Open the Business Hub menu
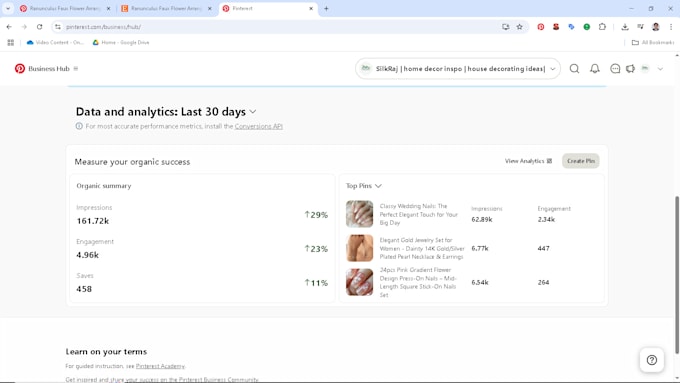Image resolution: width=680 pixels, height=383 pixels. click(x=76, y=69)
